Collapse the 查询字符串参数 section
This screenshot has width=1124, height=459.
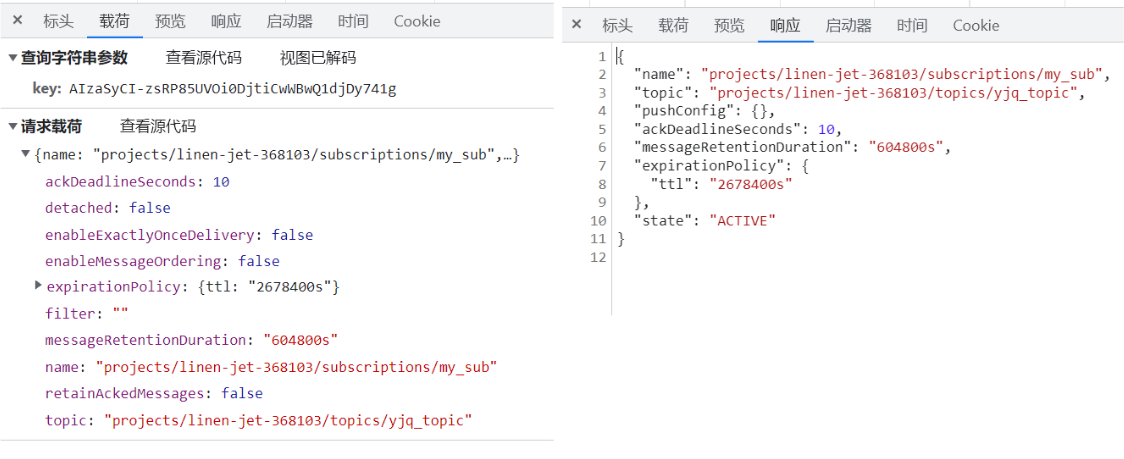(13, 58)
